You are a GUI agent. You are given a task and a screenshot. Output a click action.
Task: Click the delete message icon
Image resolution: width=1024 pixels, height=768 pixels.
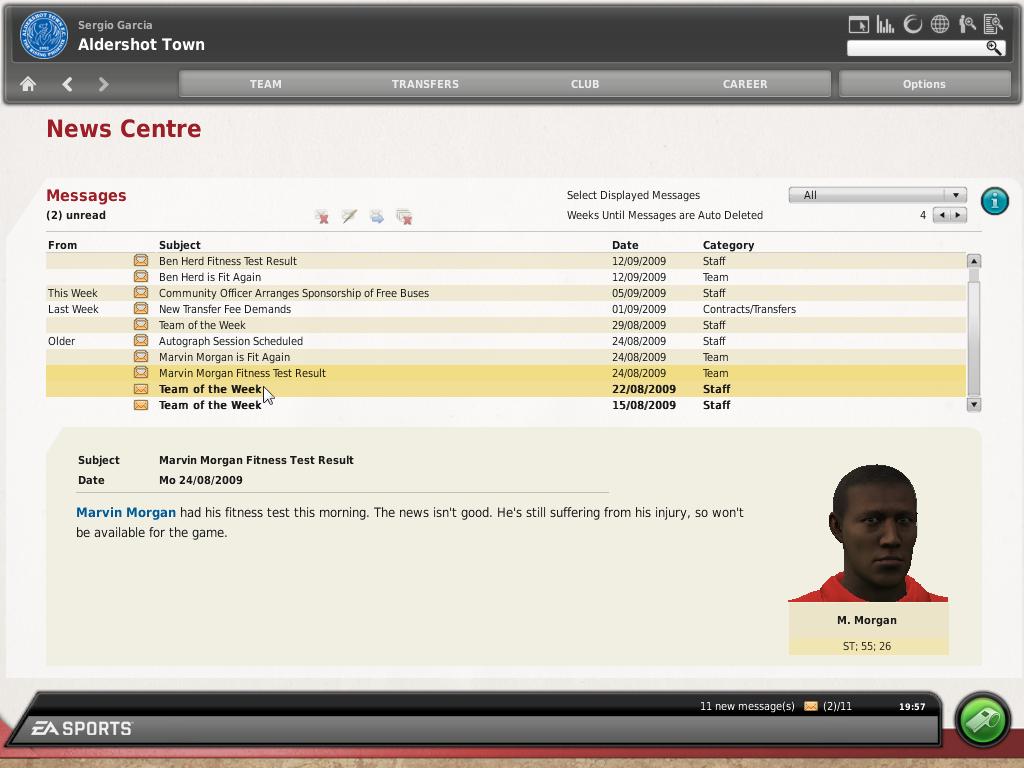[322, 217]
